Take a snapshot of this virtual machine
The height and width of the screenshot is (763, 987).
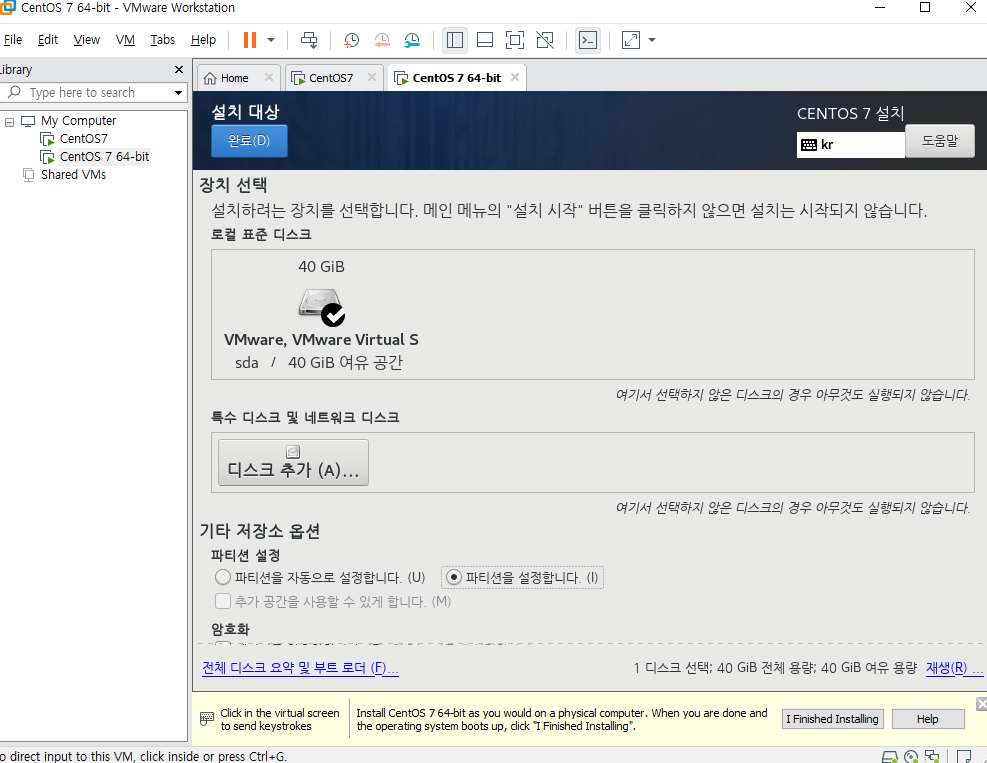[351, 40]
